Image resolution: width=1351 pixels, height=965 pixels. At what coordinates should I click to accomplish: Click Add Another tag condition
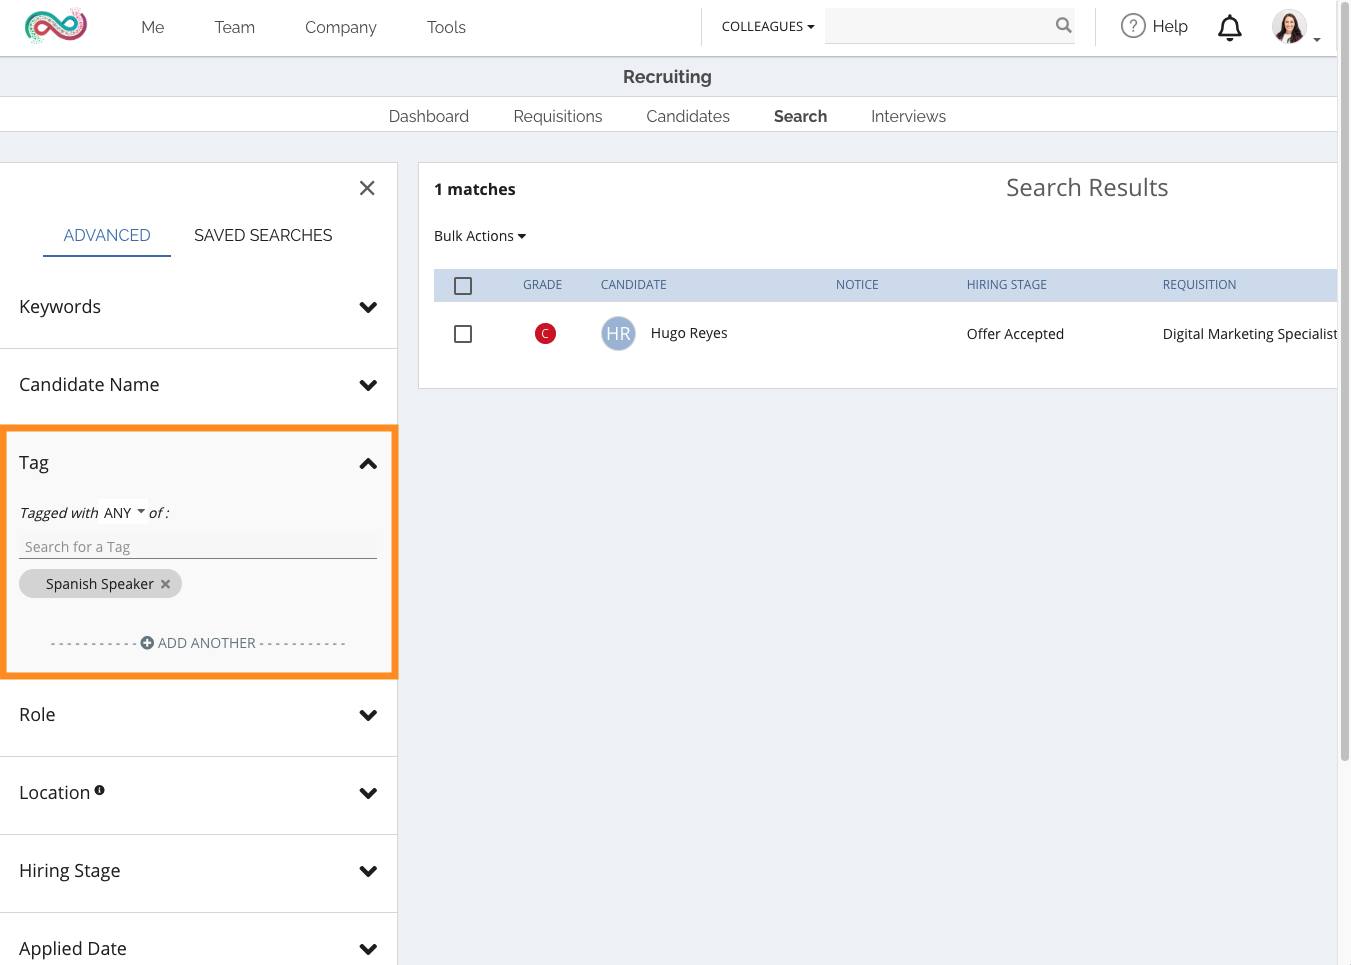click(x=198, y=643)
